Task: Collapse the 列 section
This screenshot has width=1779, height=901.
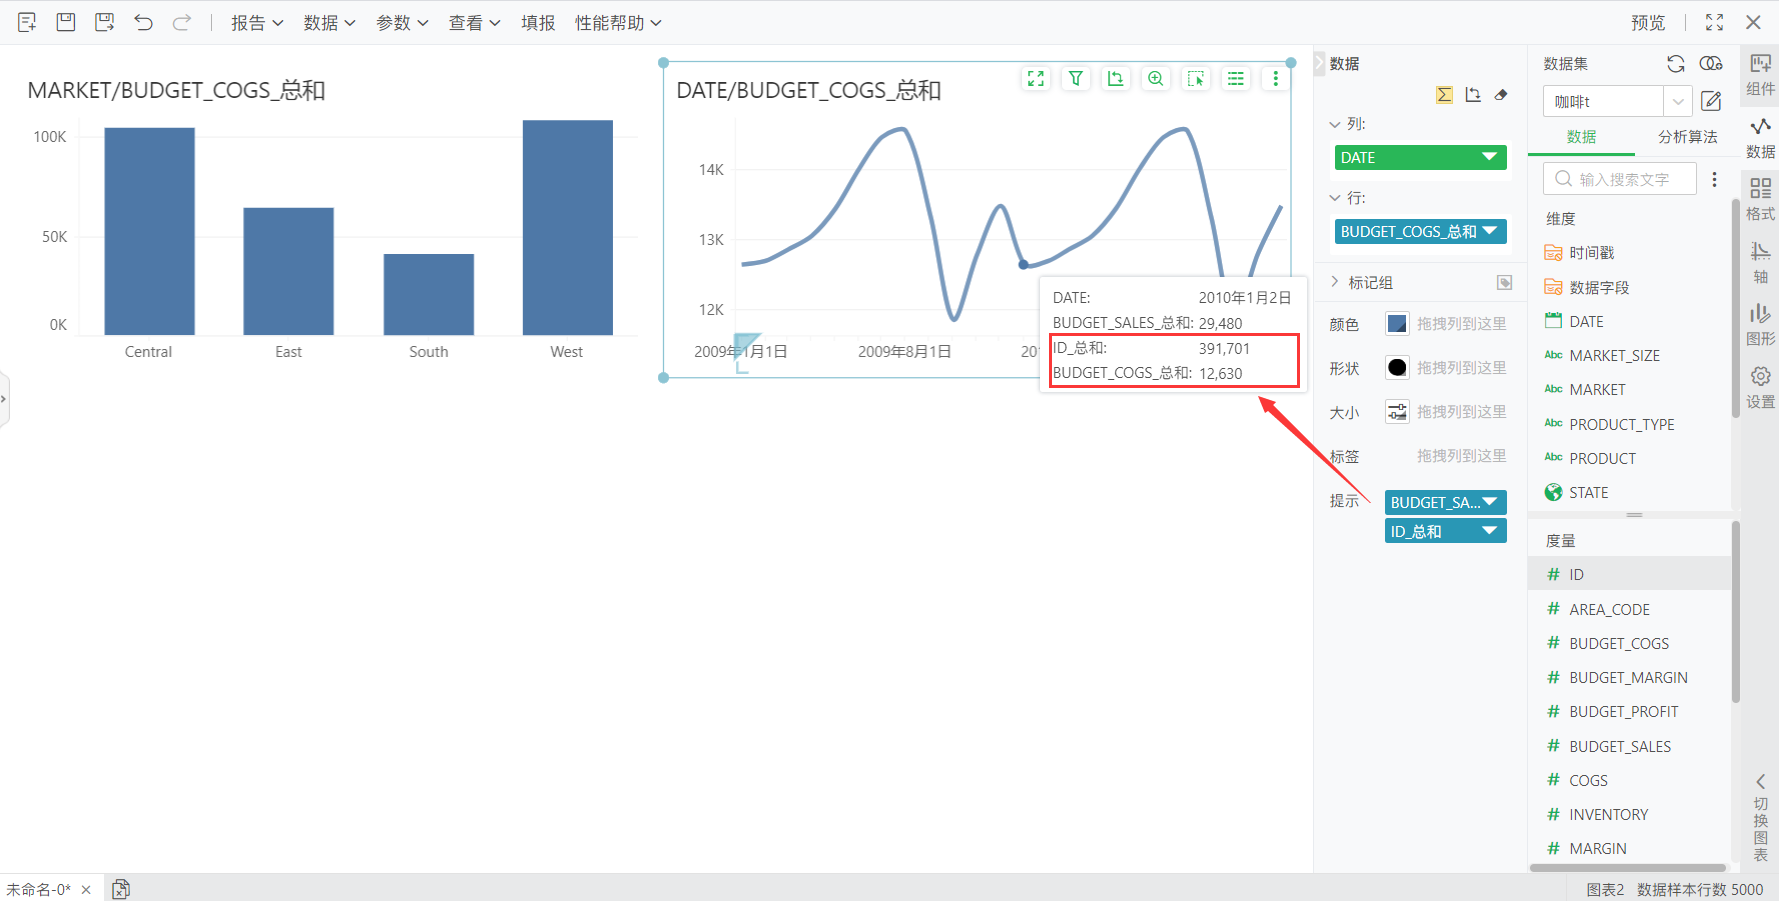Action: tap(1334, 124)
